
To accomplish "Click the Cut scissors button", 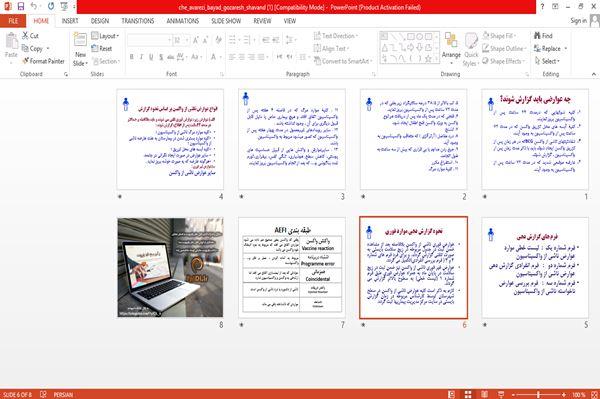I will click(30, 36).
